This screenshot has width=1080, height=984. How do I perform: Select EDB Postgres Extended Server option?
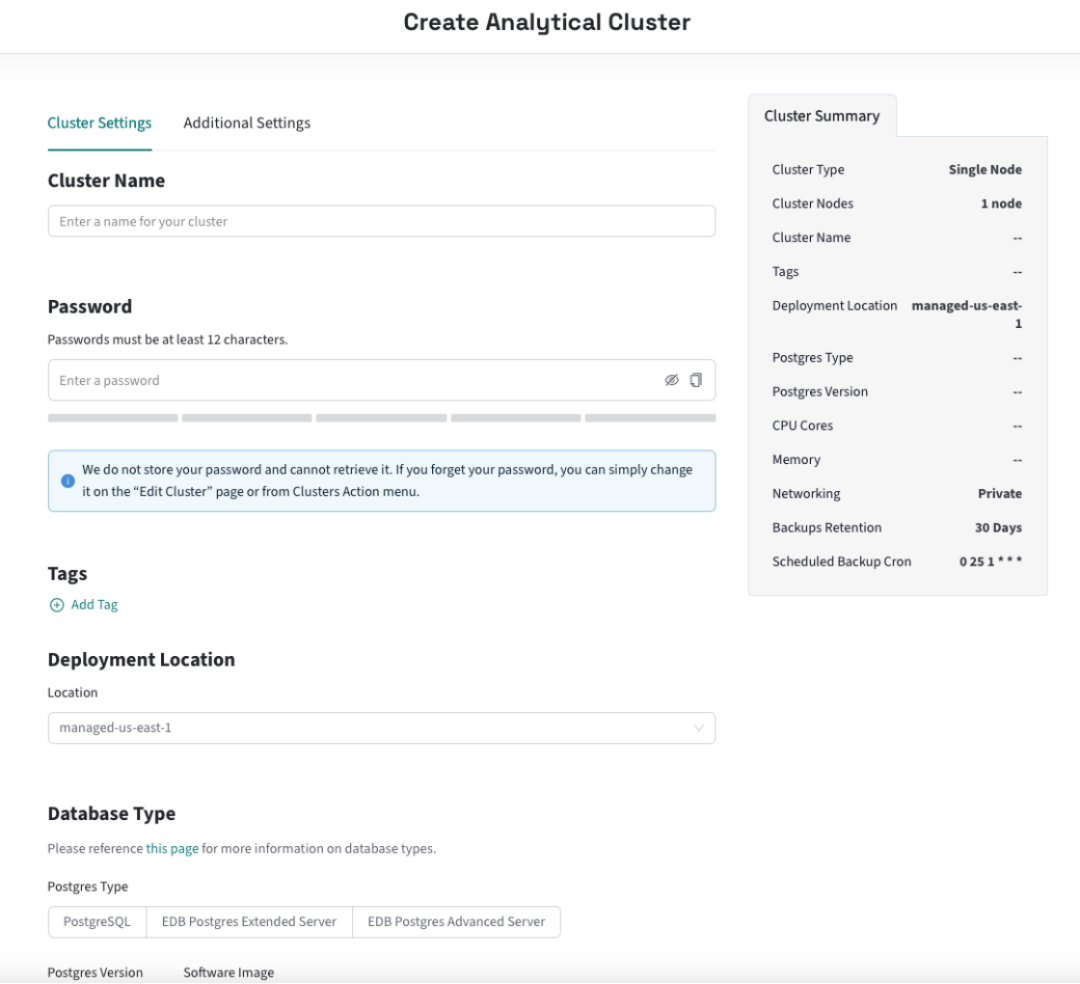pyautogui.click(x=249, y=922)
